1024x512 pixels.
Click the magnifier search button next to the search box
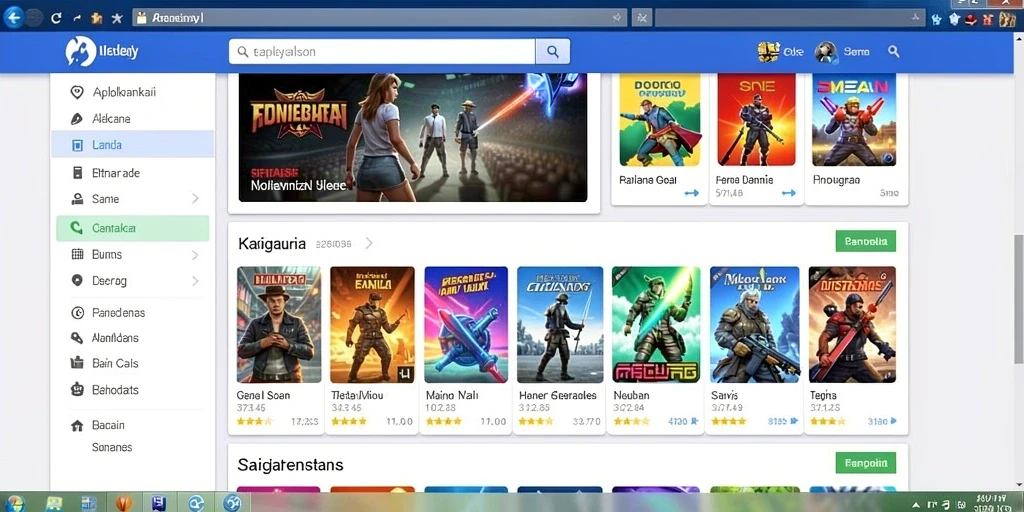(x=552, y=52)
